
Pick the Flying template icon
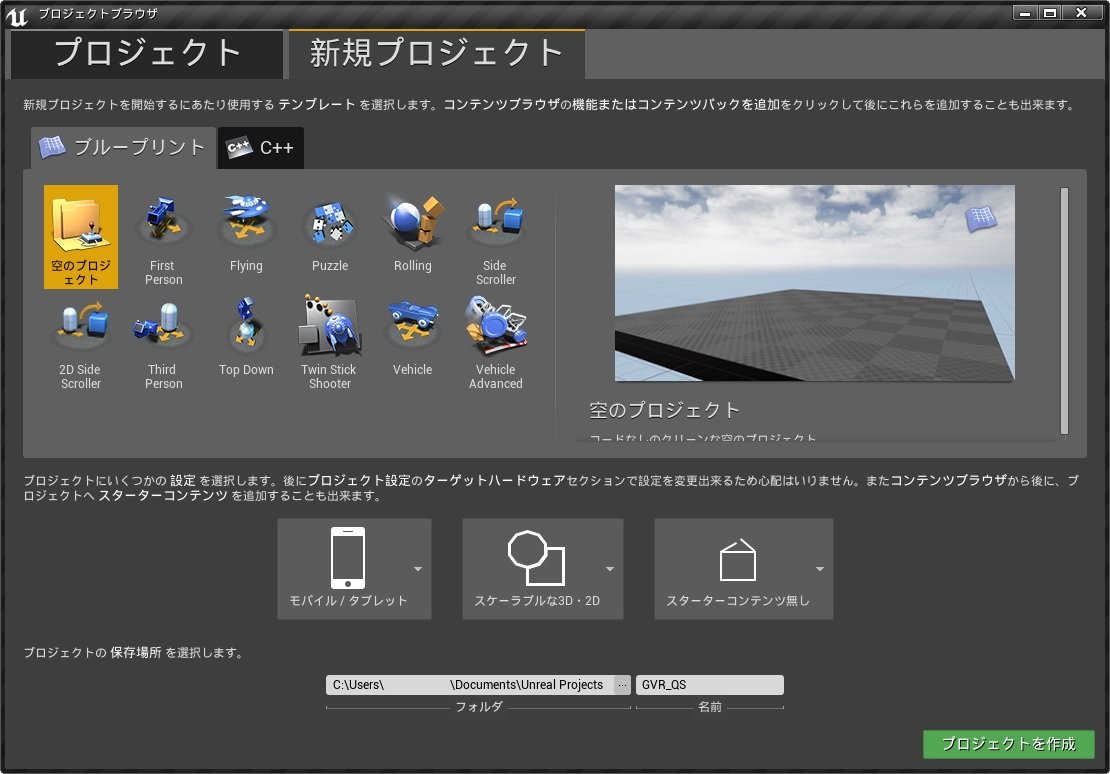click(246, 237)
